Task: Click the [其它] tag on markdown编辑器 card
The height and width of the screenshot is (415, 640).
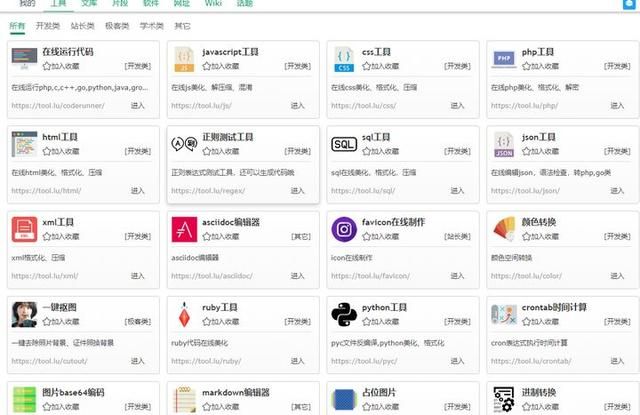Action: point(301,407)
